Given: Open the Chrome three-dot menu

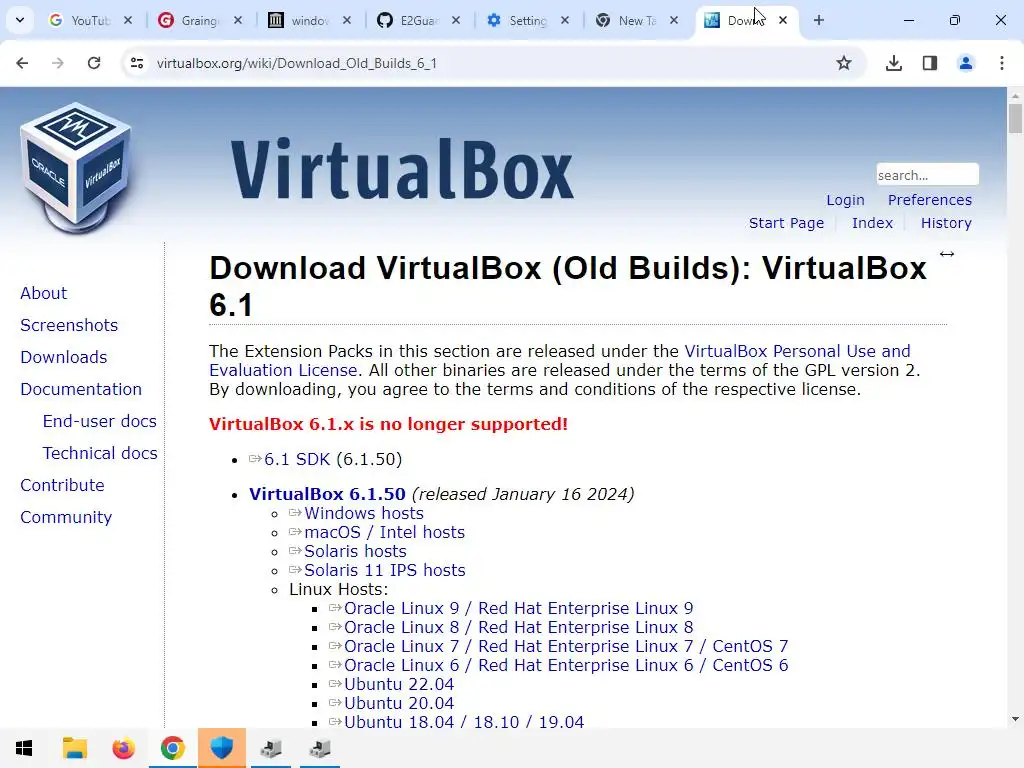Looking at the screenshot, I should point(1002,63).
